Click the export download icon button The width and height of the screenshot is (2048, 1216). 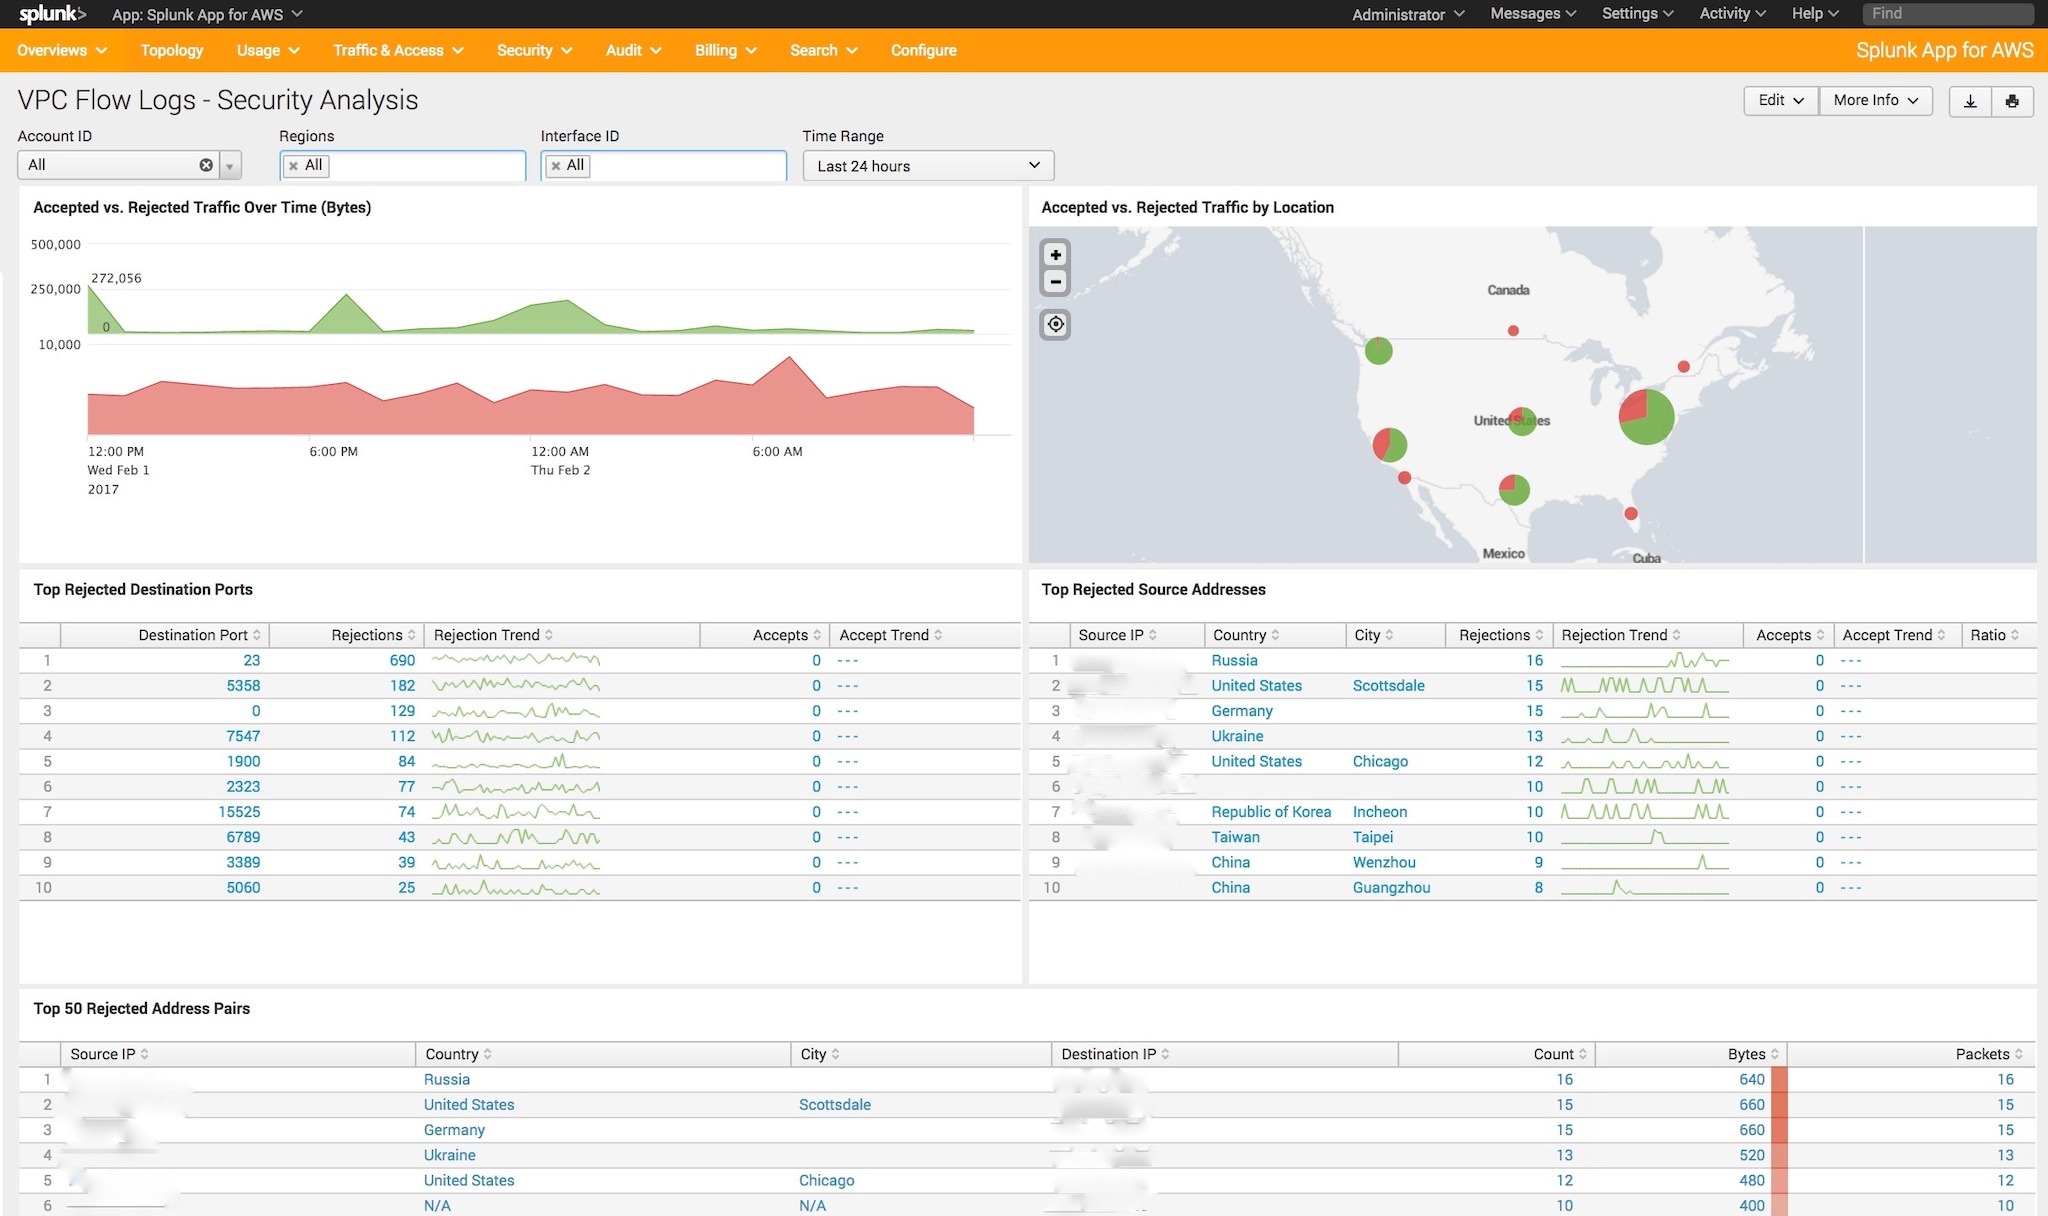pos(1970,101)
